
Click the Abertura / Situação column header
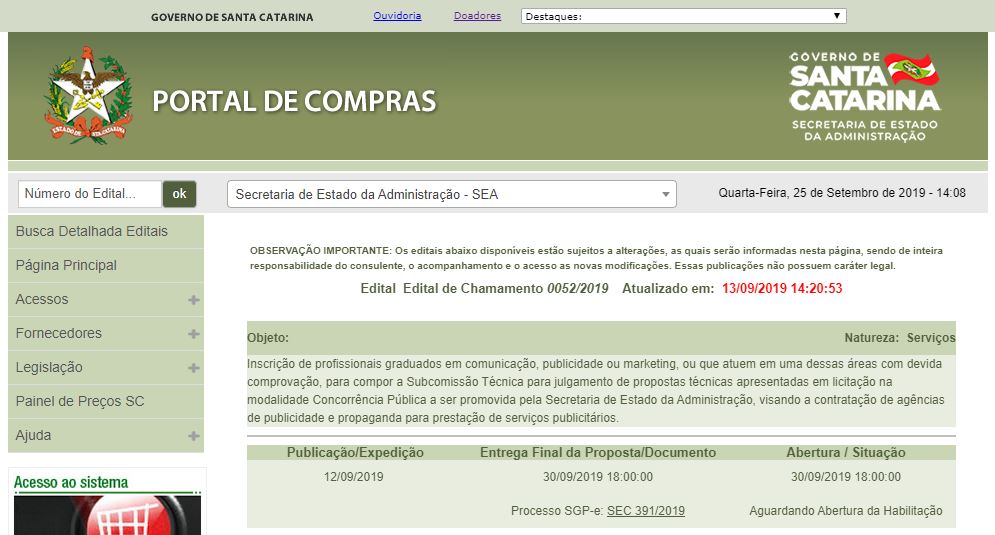(x=845, y=452)
